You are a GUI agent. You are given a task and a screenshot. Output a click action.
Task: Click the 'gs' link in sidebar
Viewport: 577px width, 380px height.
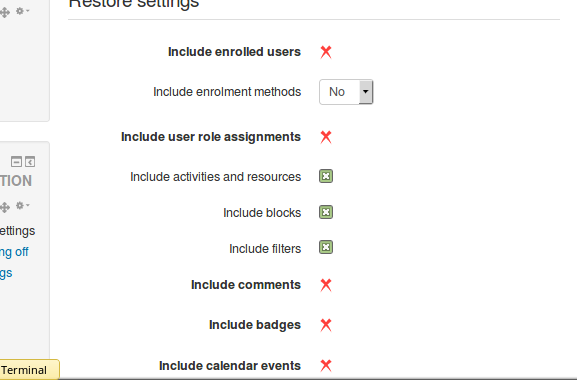click(x=6, y=273)
